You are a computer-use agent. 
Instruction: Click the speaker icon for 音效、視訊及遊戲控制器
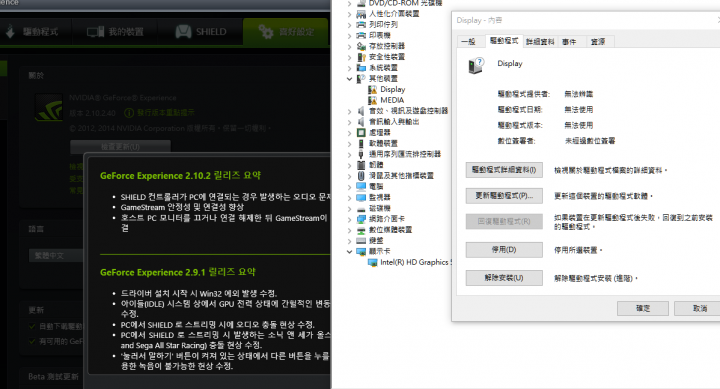[361, 111]
